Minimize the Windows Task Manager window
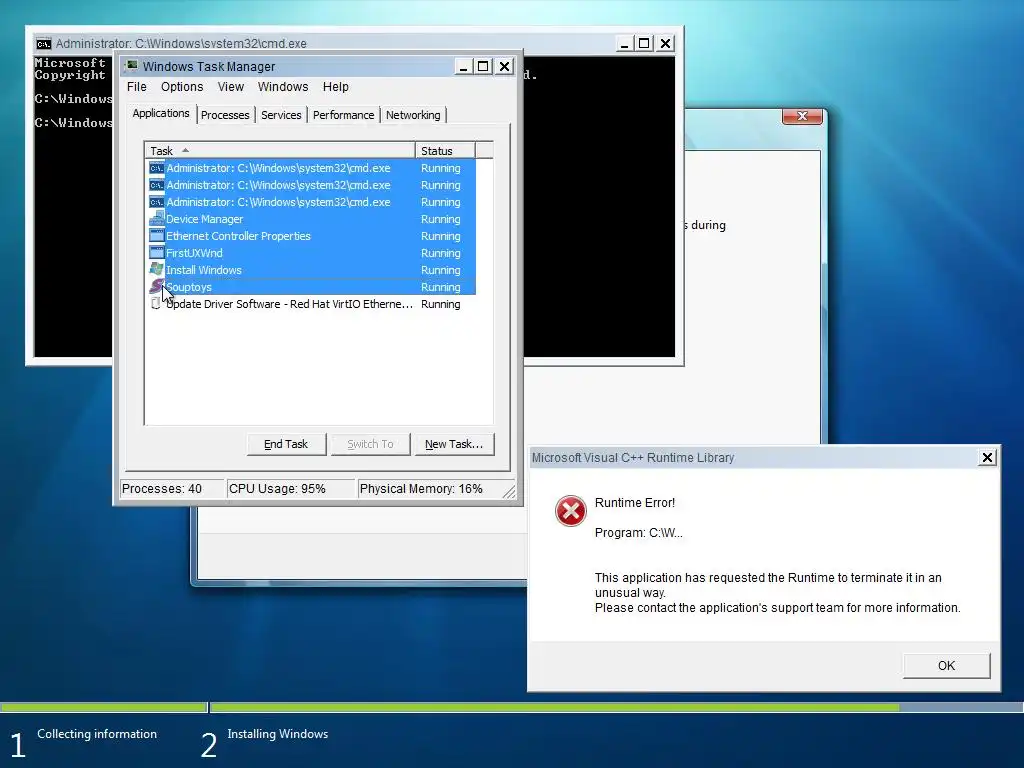The image size is (1024, 768). 463,66
